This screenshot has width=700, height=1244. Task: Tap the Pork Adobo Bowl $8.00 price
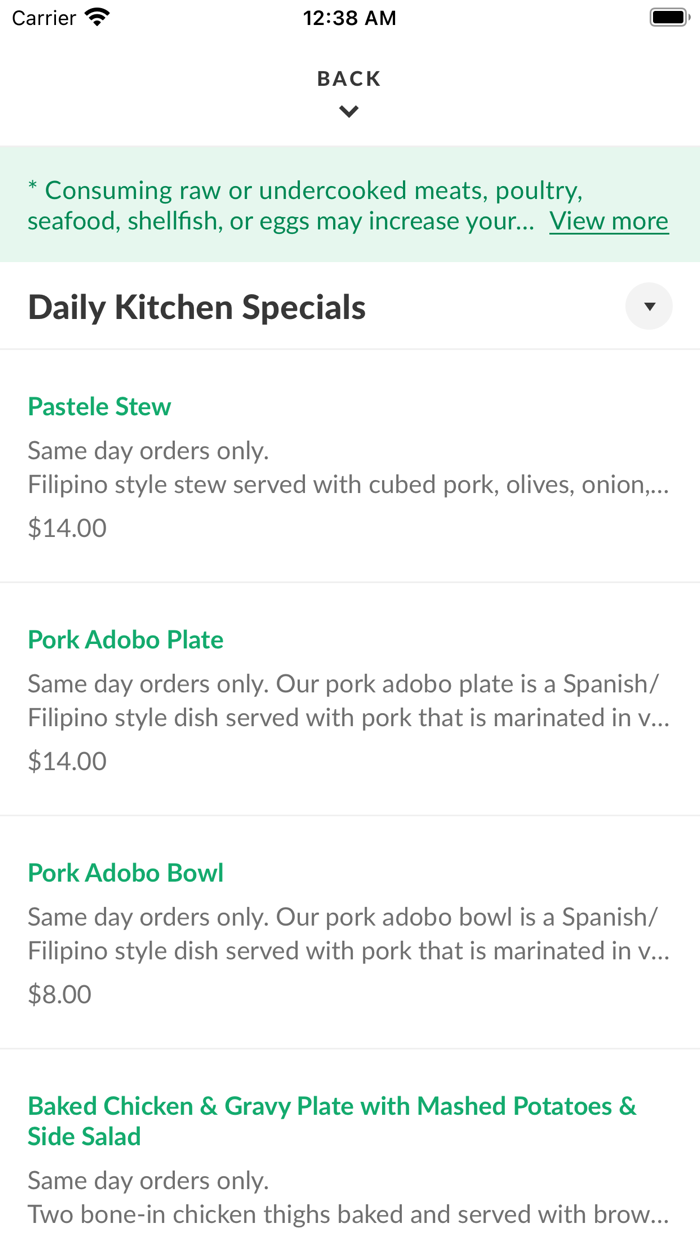coord(60,994)
